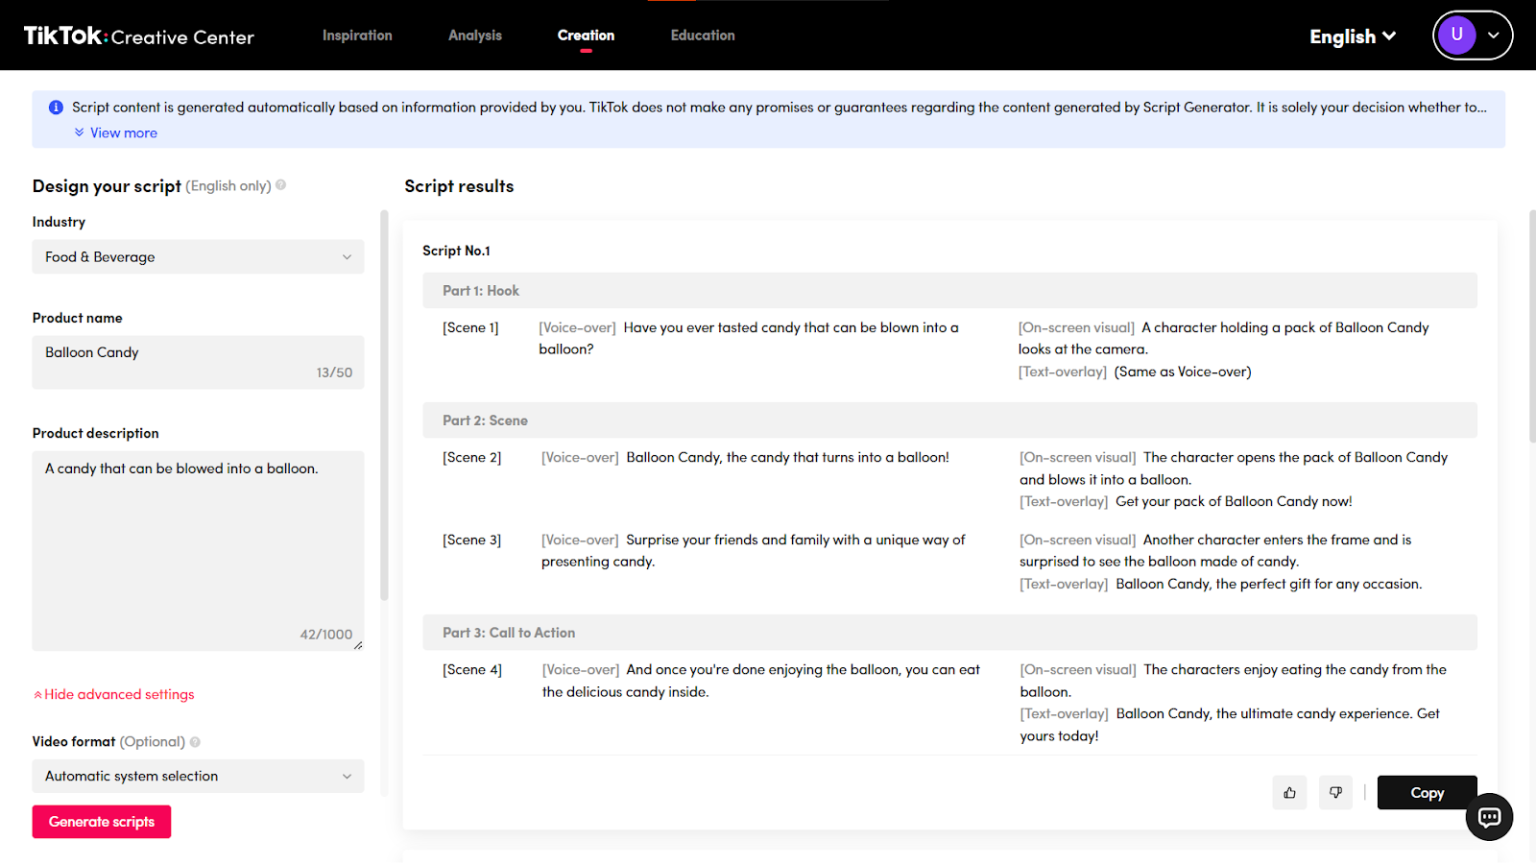Image resolution: width=1536 pixels, height=865 pixels.
Task: Click the Script No.1 title
Action: point(456,251)
